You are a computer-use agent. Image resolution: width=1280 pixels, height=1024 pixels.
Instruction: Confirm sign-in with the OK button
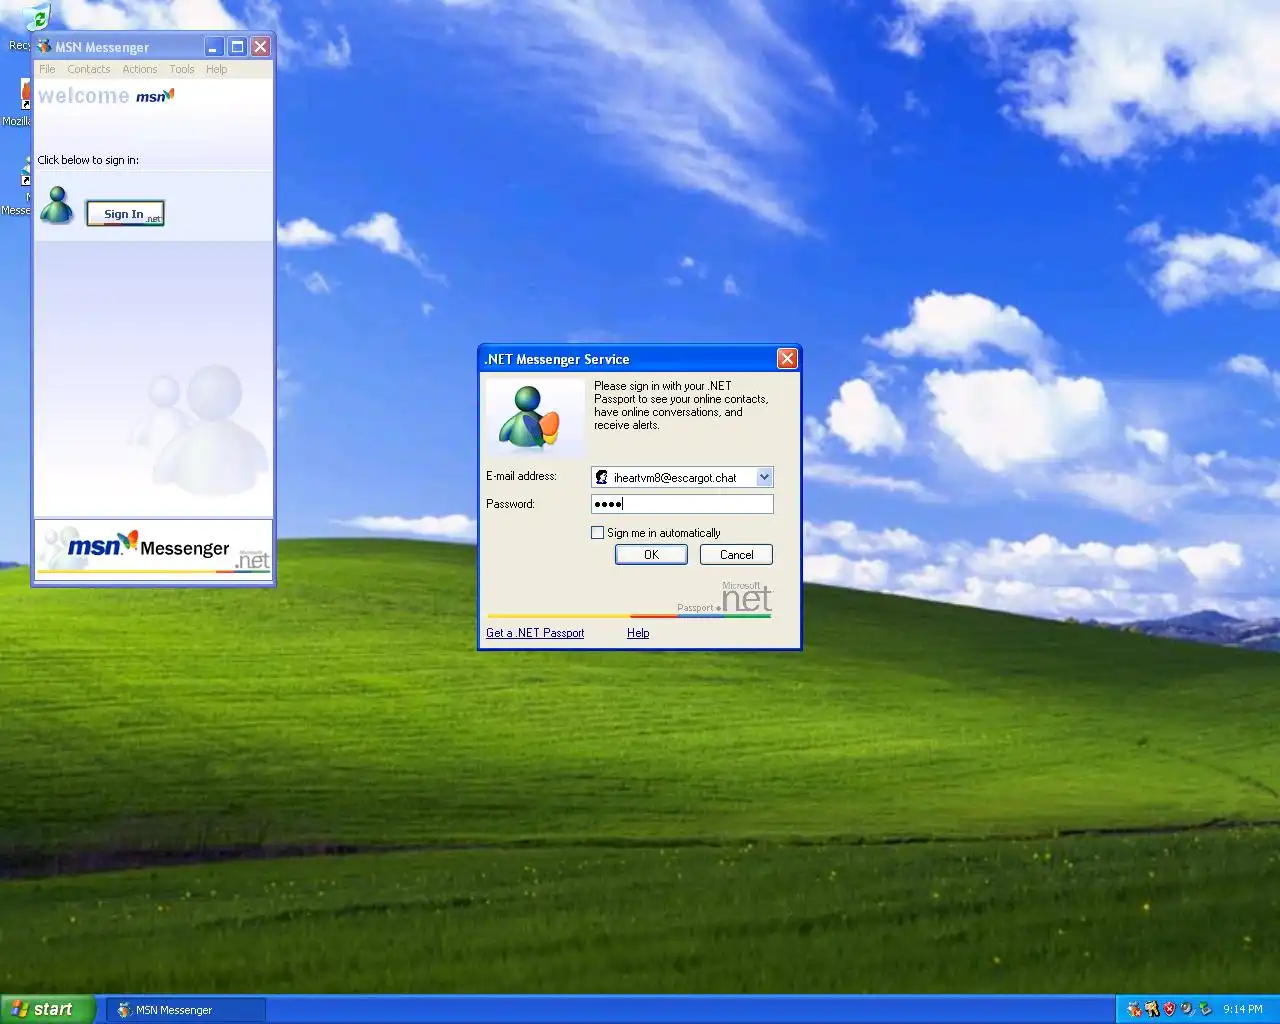[651, 555]
